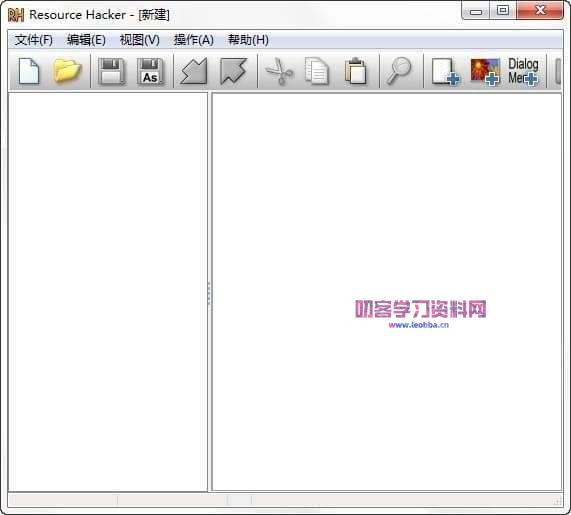Viewport: 571px width, 515px height.
Task: Click the down-left arrow import icon
Action: pos(194,71)
